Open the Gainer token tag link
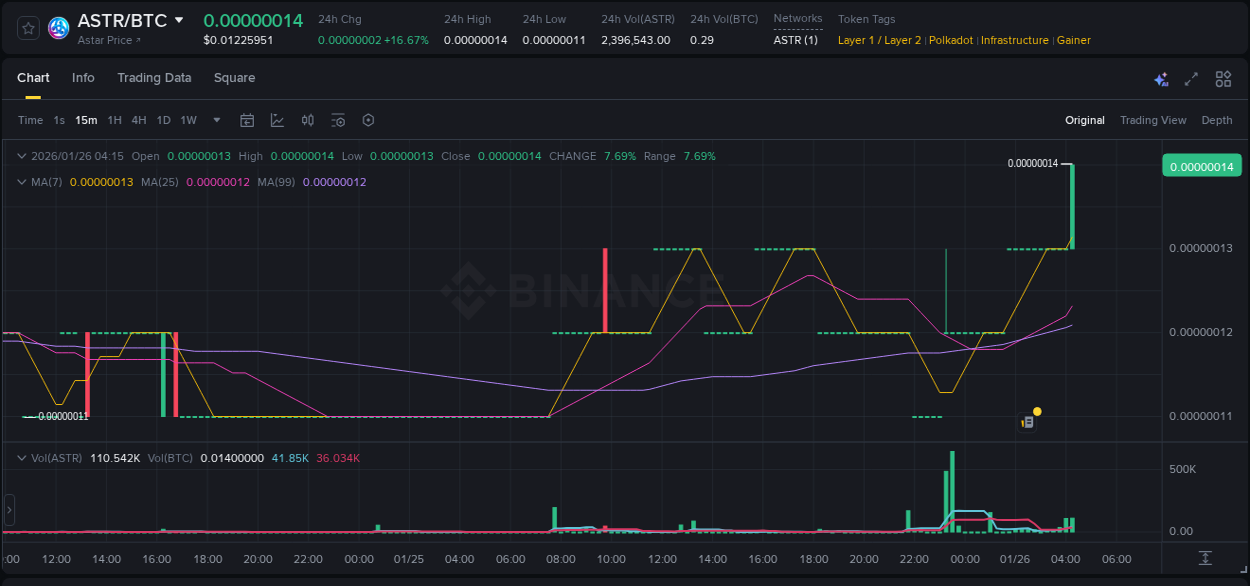This screenshot has height=586, width=1250. [1073, 40]
